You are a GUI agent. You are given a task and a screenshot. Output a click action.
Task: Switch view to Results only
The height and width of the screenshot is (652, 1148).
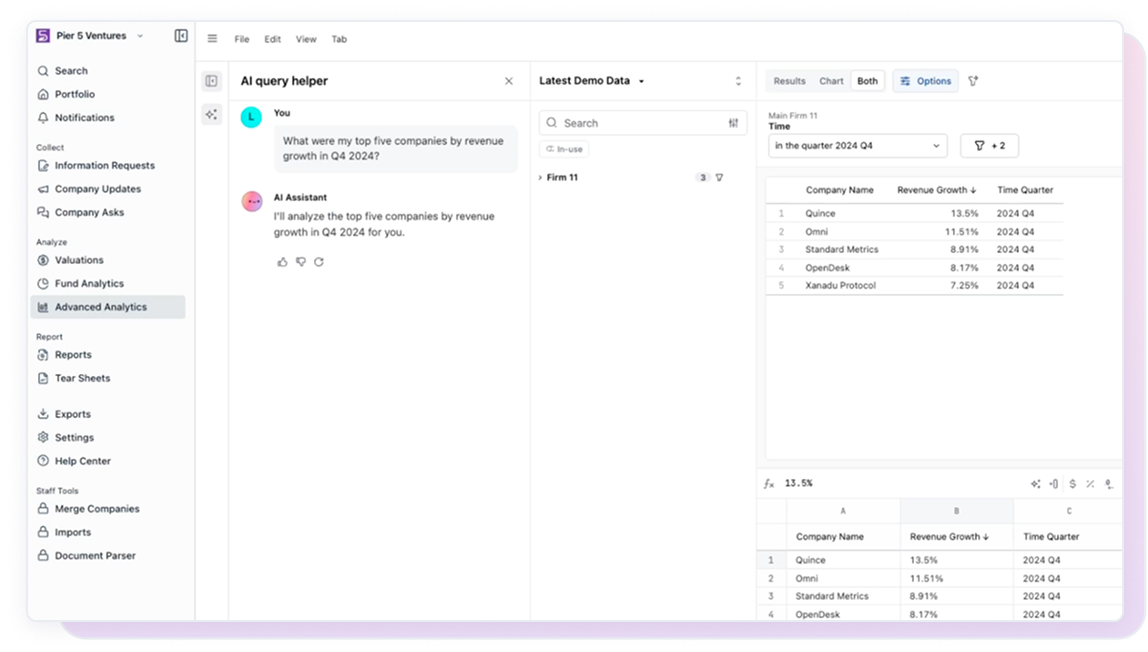pyautogui.click(x=789, y=81)
